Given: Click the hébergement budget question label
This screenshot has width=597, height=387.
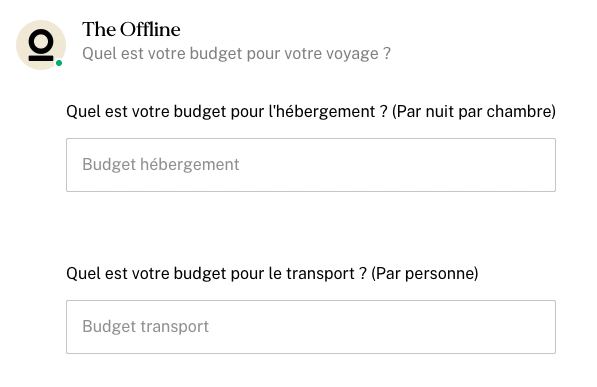Looking at the screenshot, I should (x=311, y=112).
